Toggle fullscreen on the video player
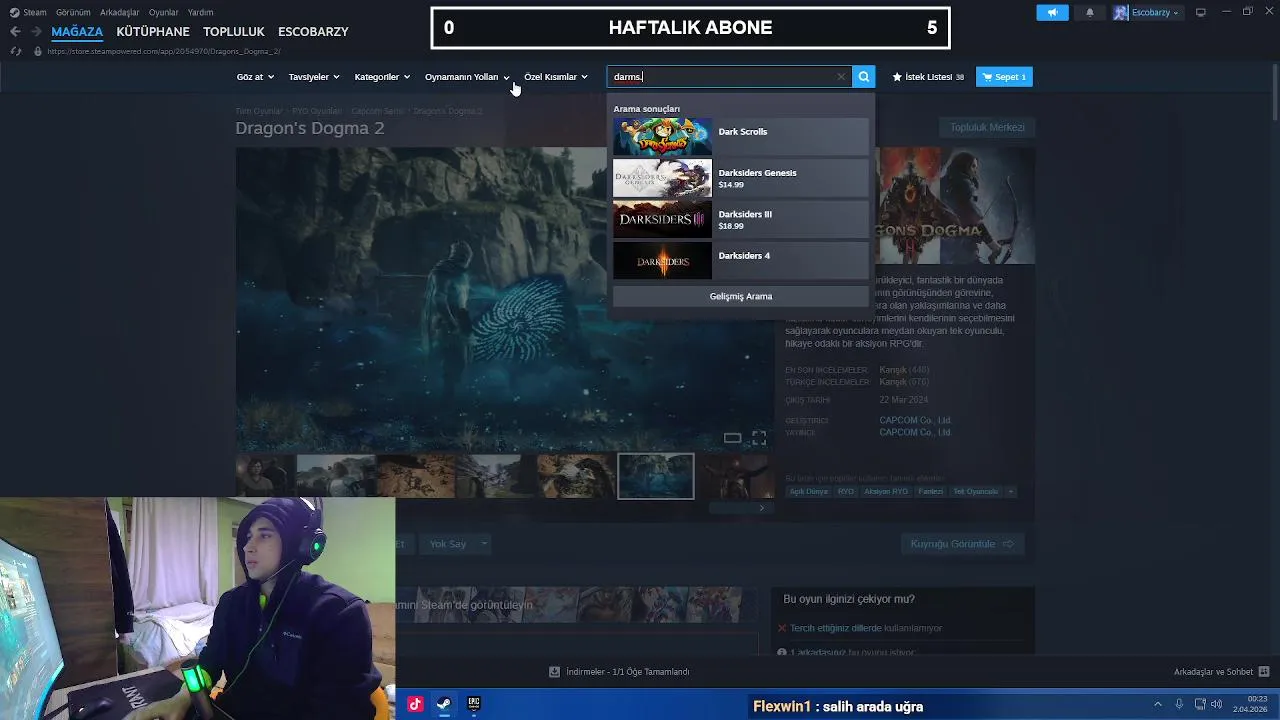Screen dimensions: 1280x720 [x=759, y=438]
